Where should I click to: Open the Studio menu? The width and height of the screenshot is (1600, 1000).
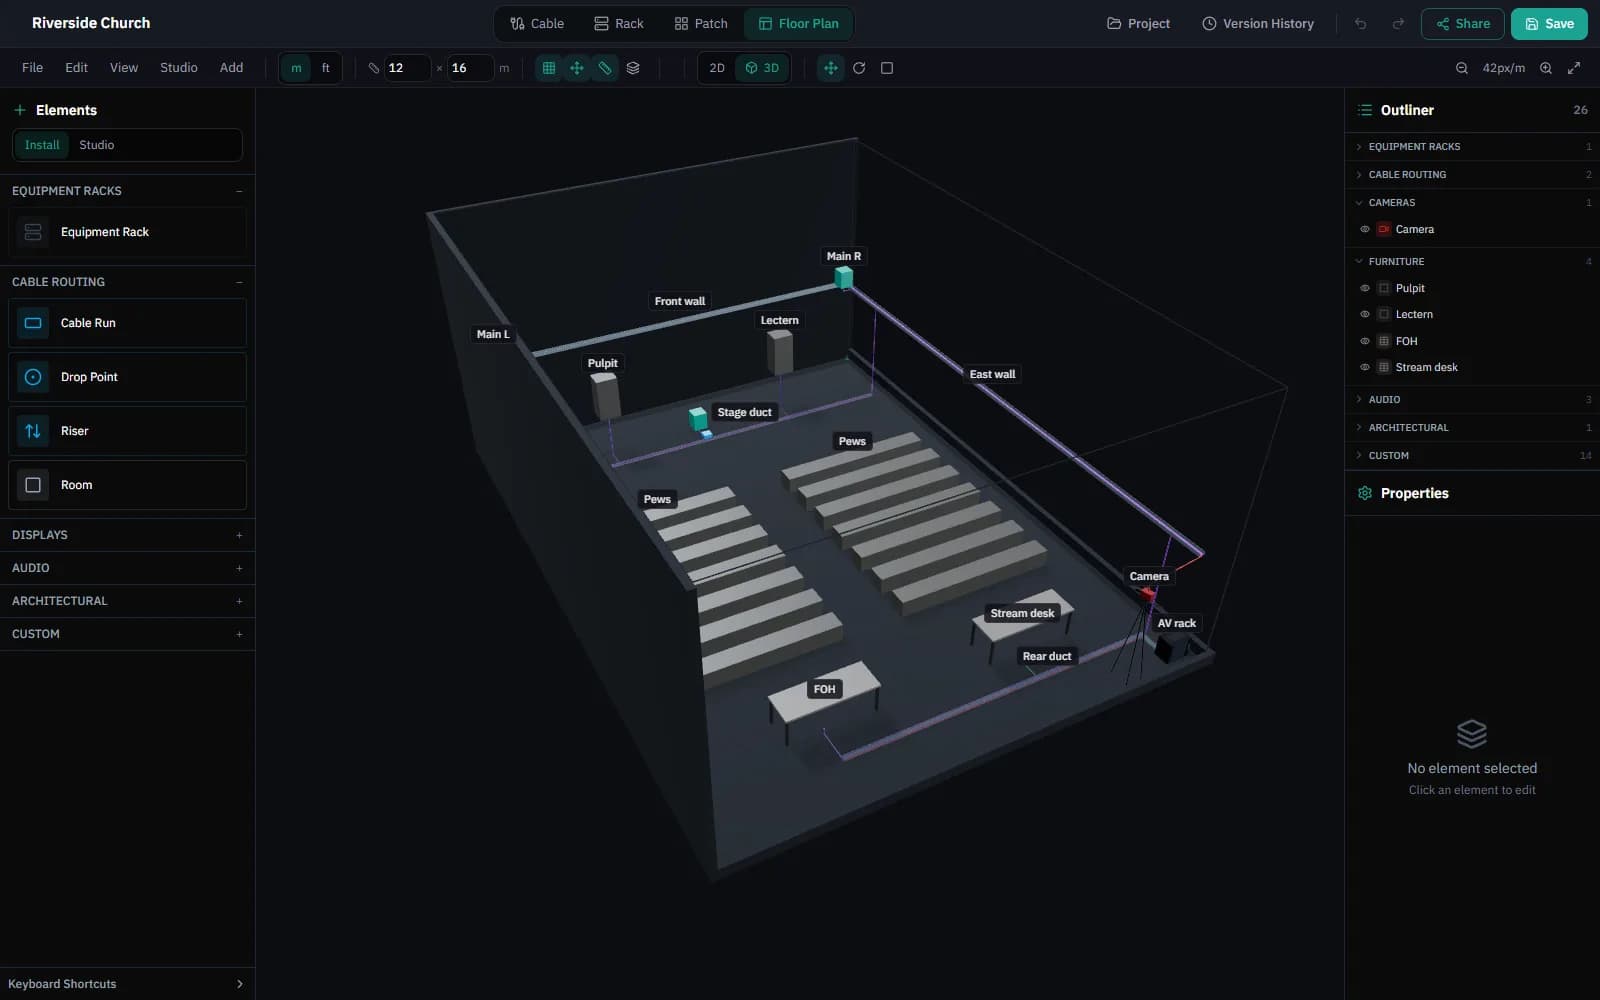[179, 68]
